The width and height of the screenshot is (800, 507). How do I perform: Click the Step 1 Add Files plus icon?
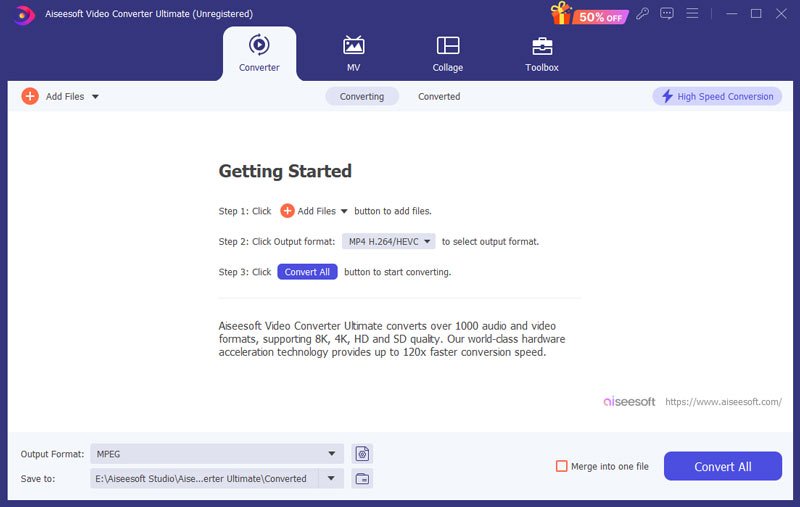(287, 211)
